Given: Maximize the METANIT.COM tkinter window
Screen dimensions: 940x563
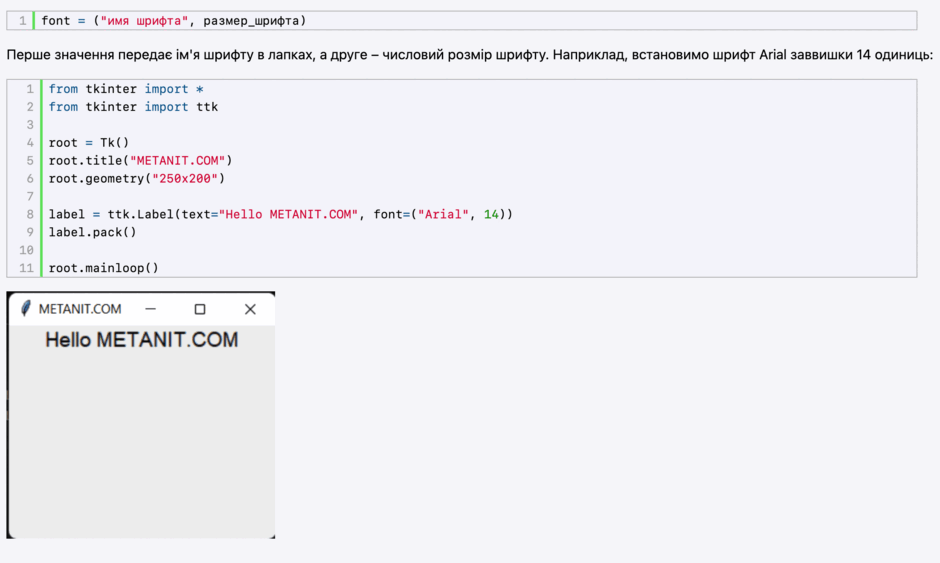Looking at the screenshot, I should pos(200,309).
